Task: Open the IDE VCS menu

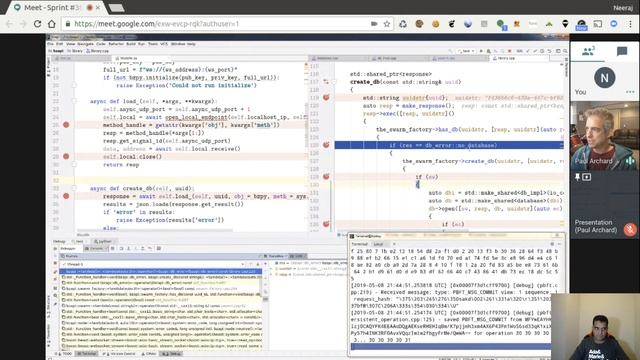Action: [164, 44]
